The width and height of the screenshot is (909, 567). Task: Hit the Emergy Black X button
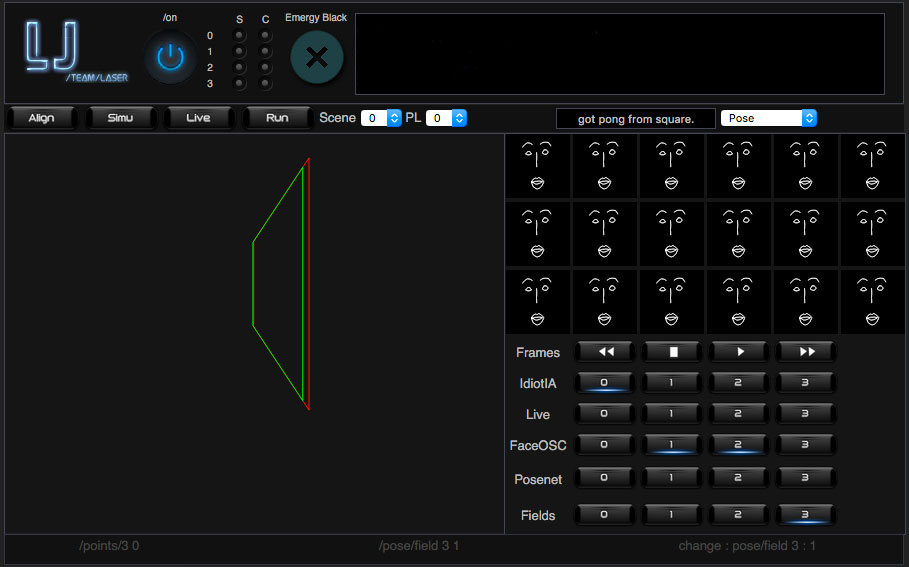(317, 57)
